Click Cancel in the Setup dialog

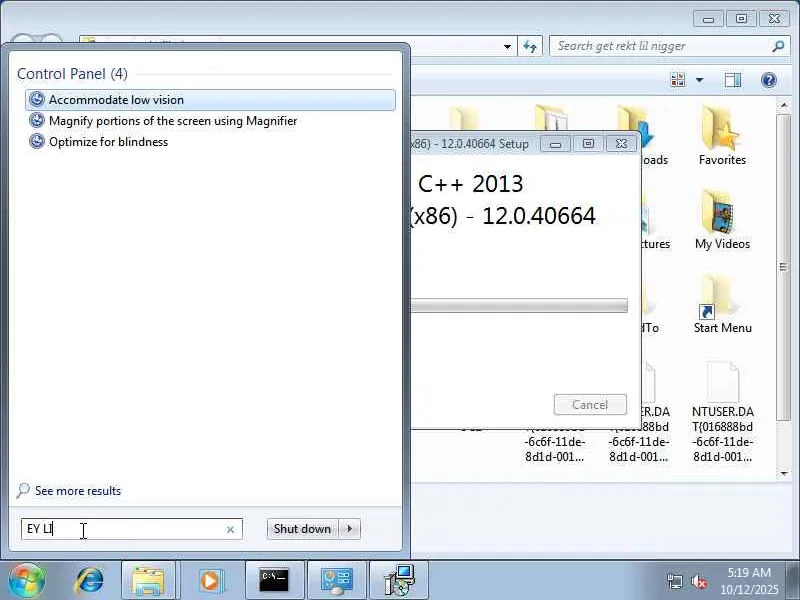pyautogui.click(x=590, y=405)
